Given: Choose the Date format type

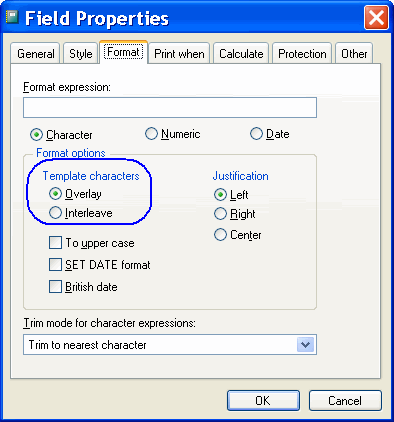Looking at the screenshot, I should (256, 134).
